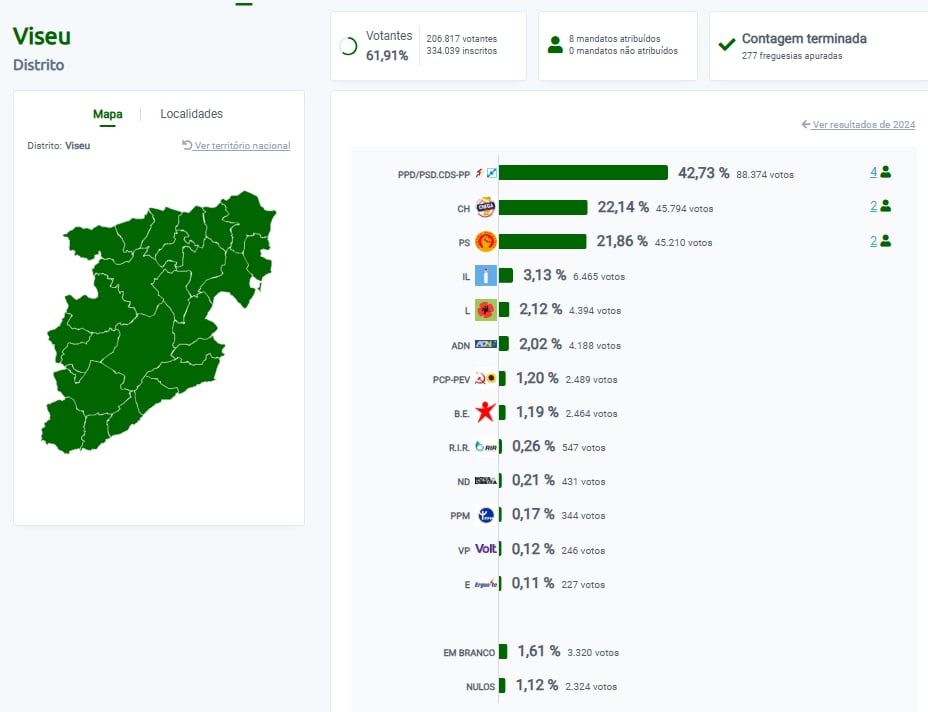Click the PCP-PEV hammer and sunflower logo

(x=485, y=378)
